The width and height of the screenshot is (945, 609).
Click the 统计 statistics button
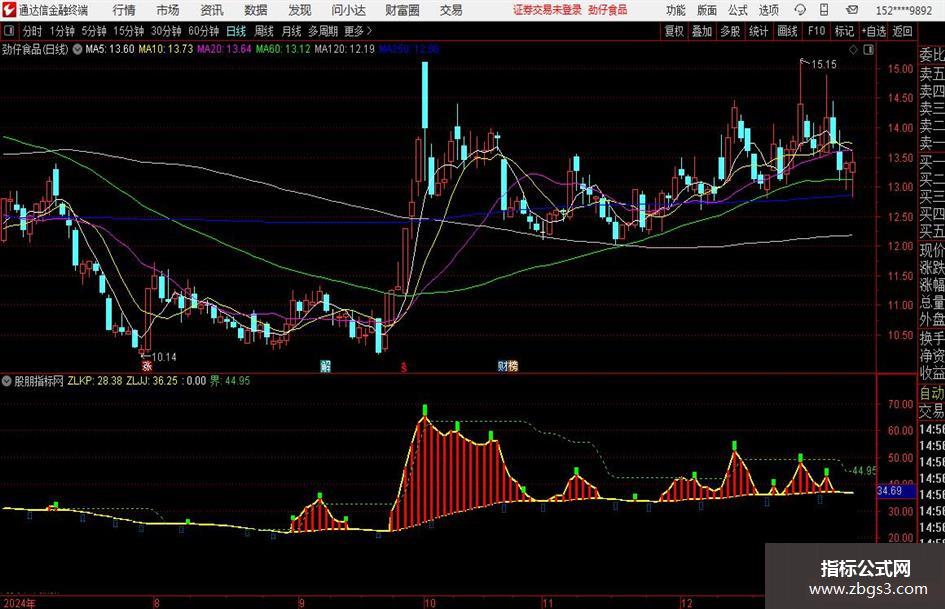758,31
